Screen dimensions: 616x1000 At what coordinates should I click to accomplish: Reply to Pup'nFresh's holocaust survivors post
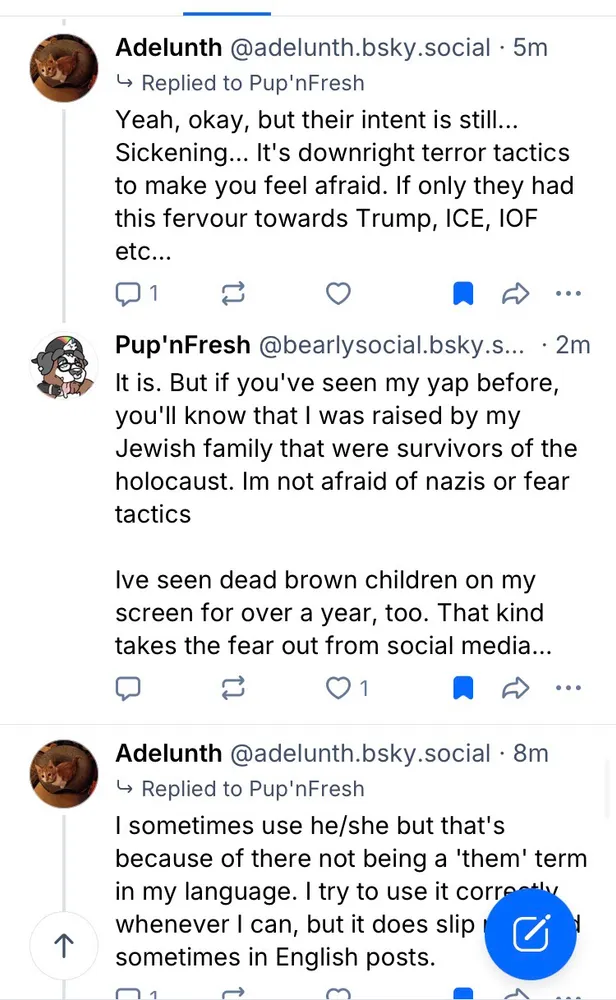click(128, 688)
